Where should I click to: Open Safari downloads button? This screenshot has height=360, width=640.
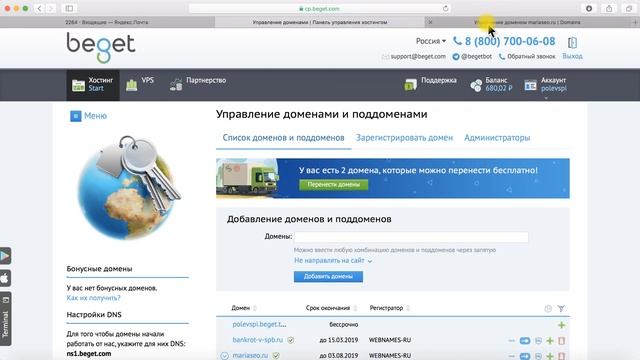589,8
